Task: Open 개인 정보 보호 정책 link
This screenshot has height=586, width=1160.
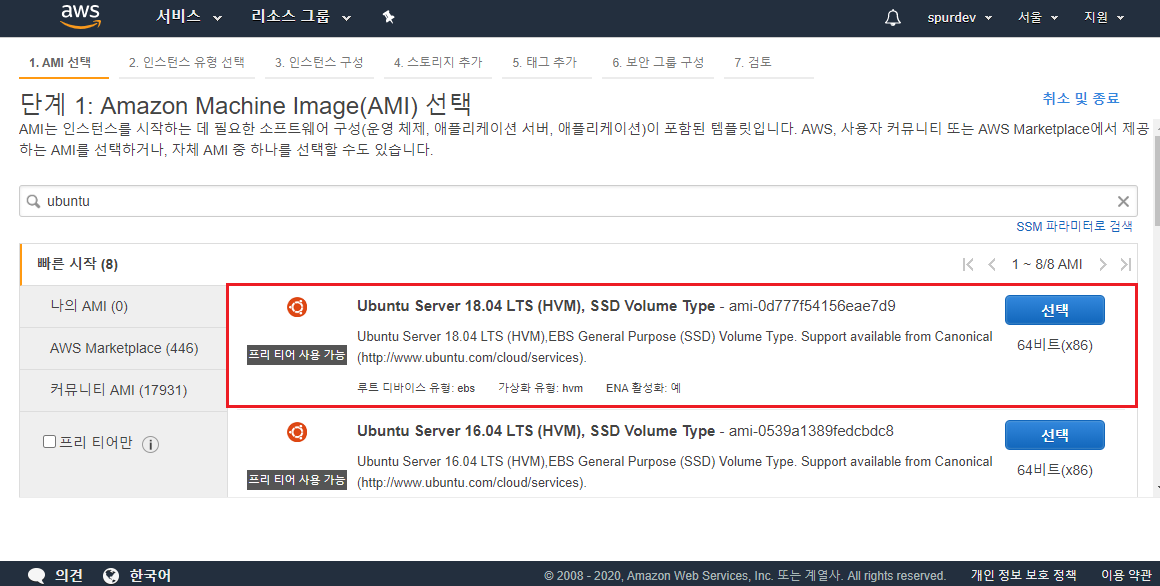Action: pyautogui.click(x=1023, y=576)
